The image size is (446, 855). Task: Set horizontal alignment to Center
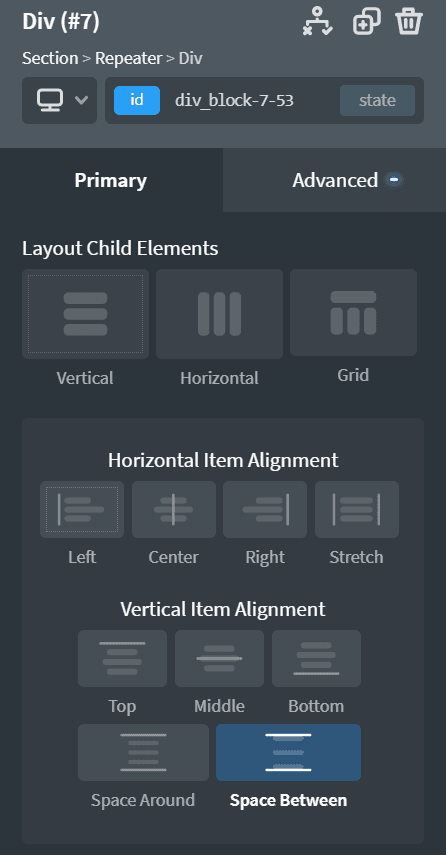(173, 509)
